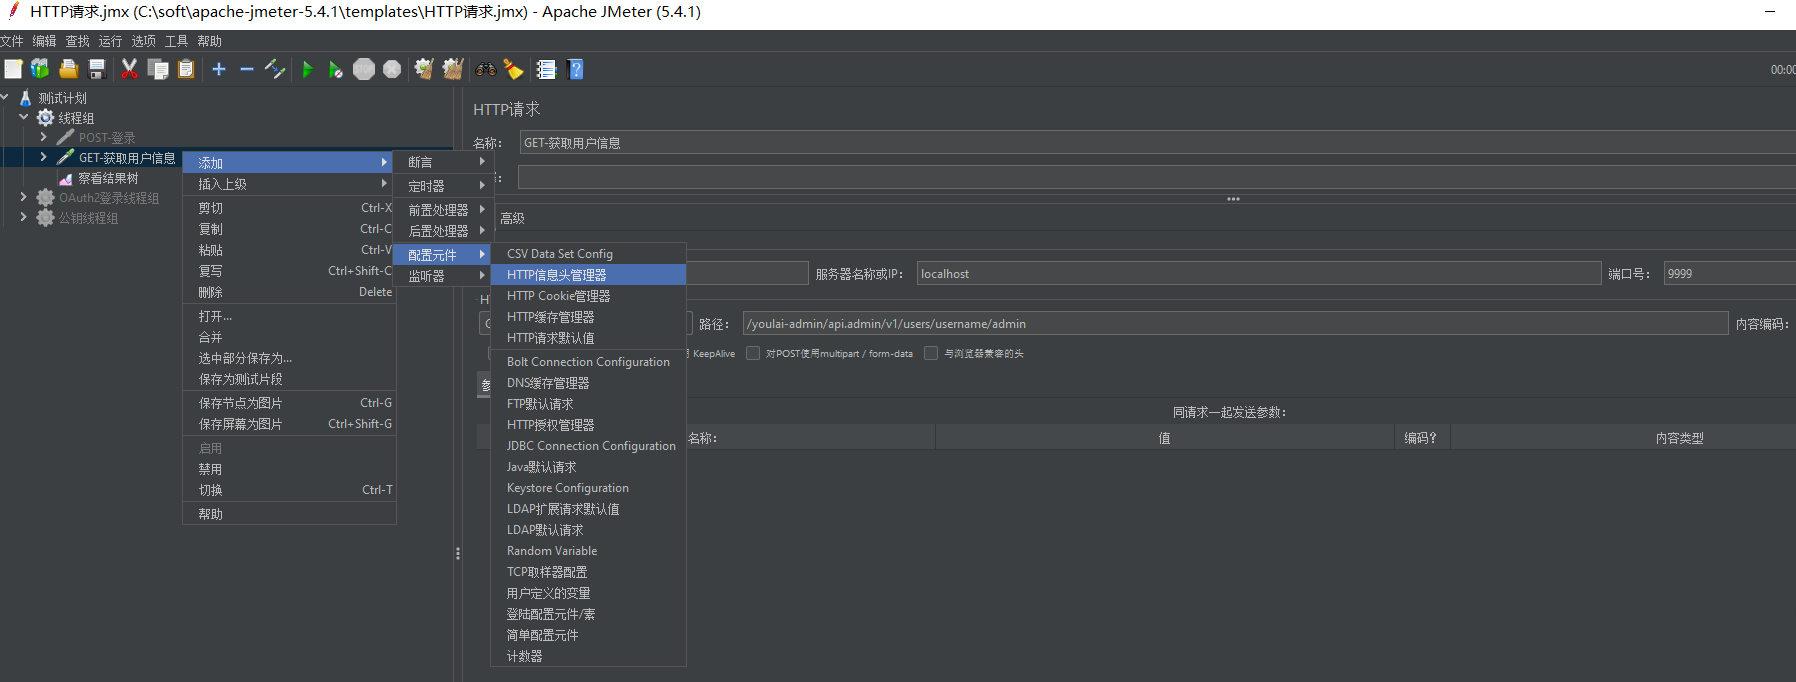Click the 编码? column header
Viewport: 1796px width, 682px height.
(1421, 438)
